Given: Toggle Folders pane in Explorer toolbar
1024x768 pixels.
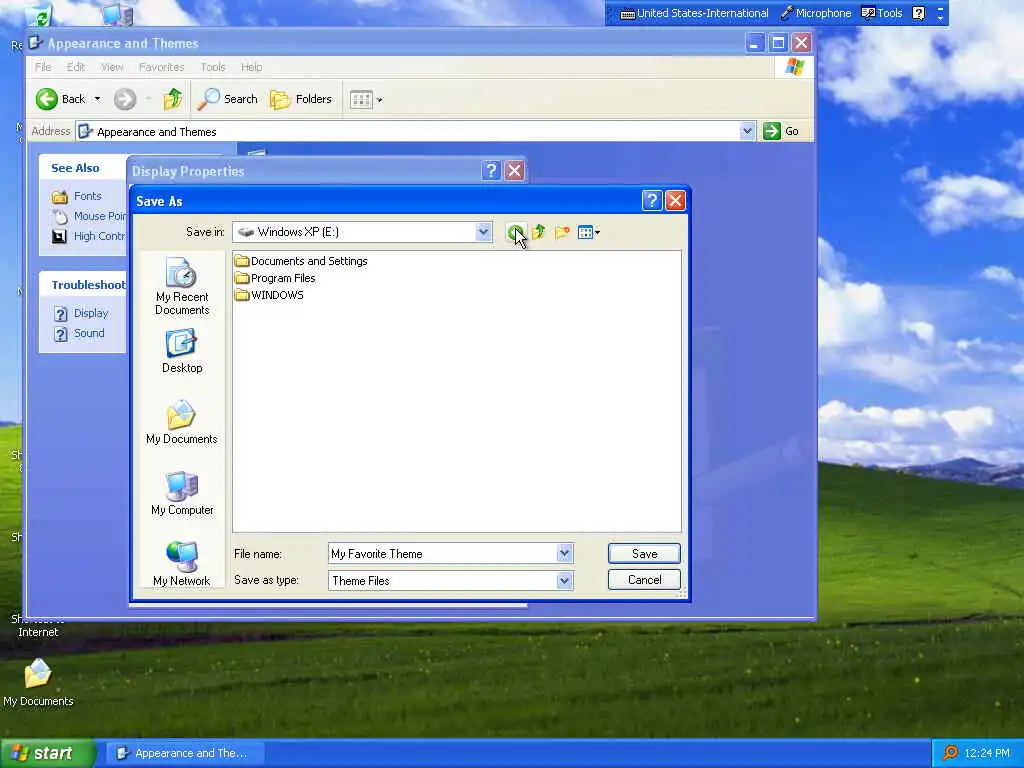Looking at the screenshot, I should pos(301,99).
